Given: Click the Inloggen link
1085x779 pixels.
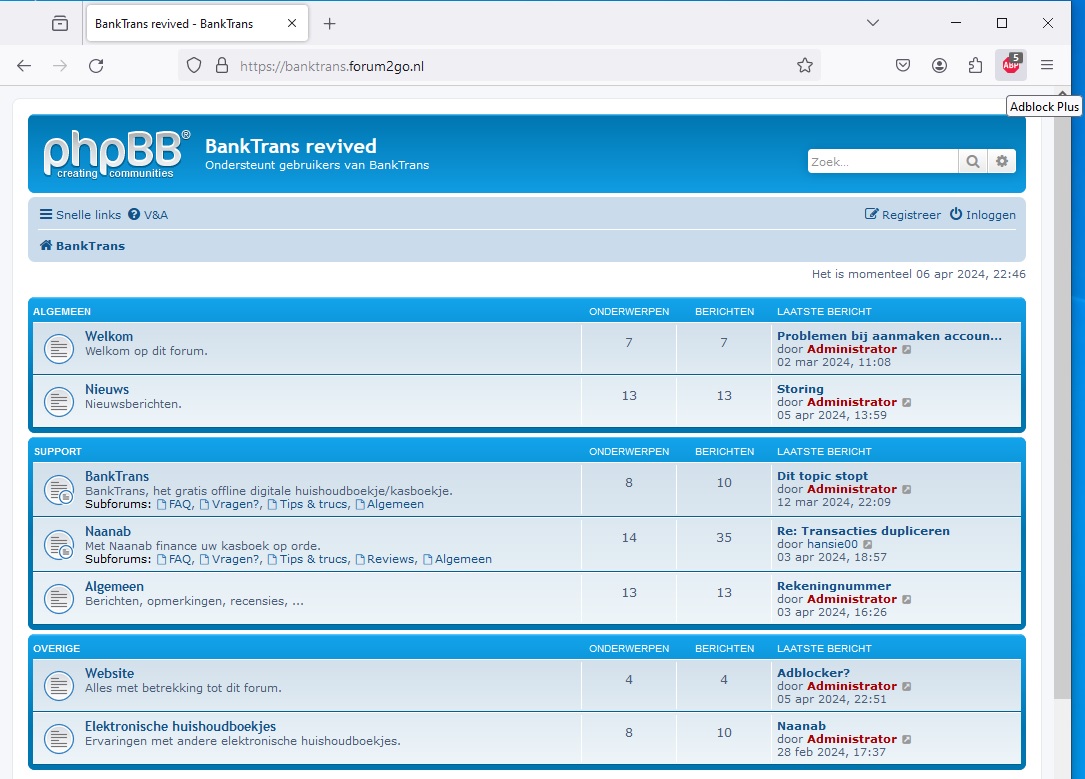Looking at the screenshot, I should [983, 215].
